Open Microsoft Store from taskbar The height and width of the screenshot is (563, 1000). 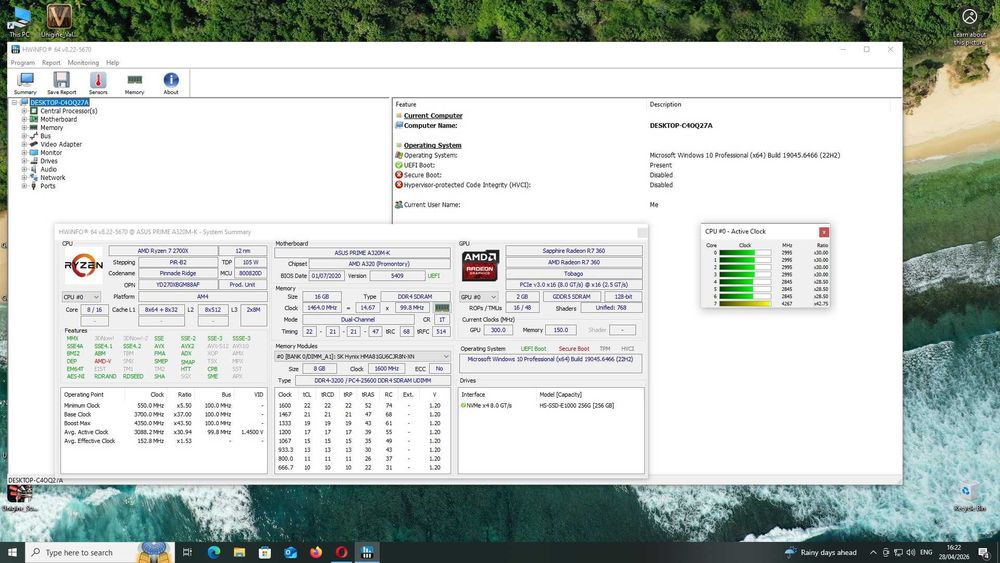(265, 552)
